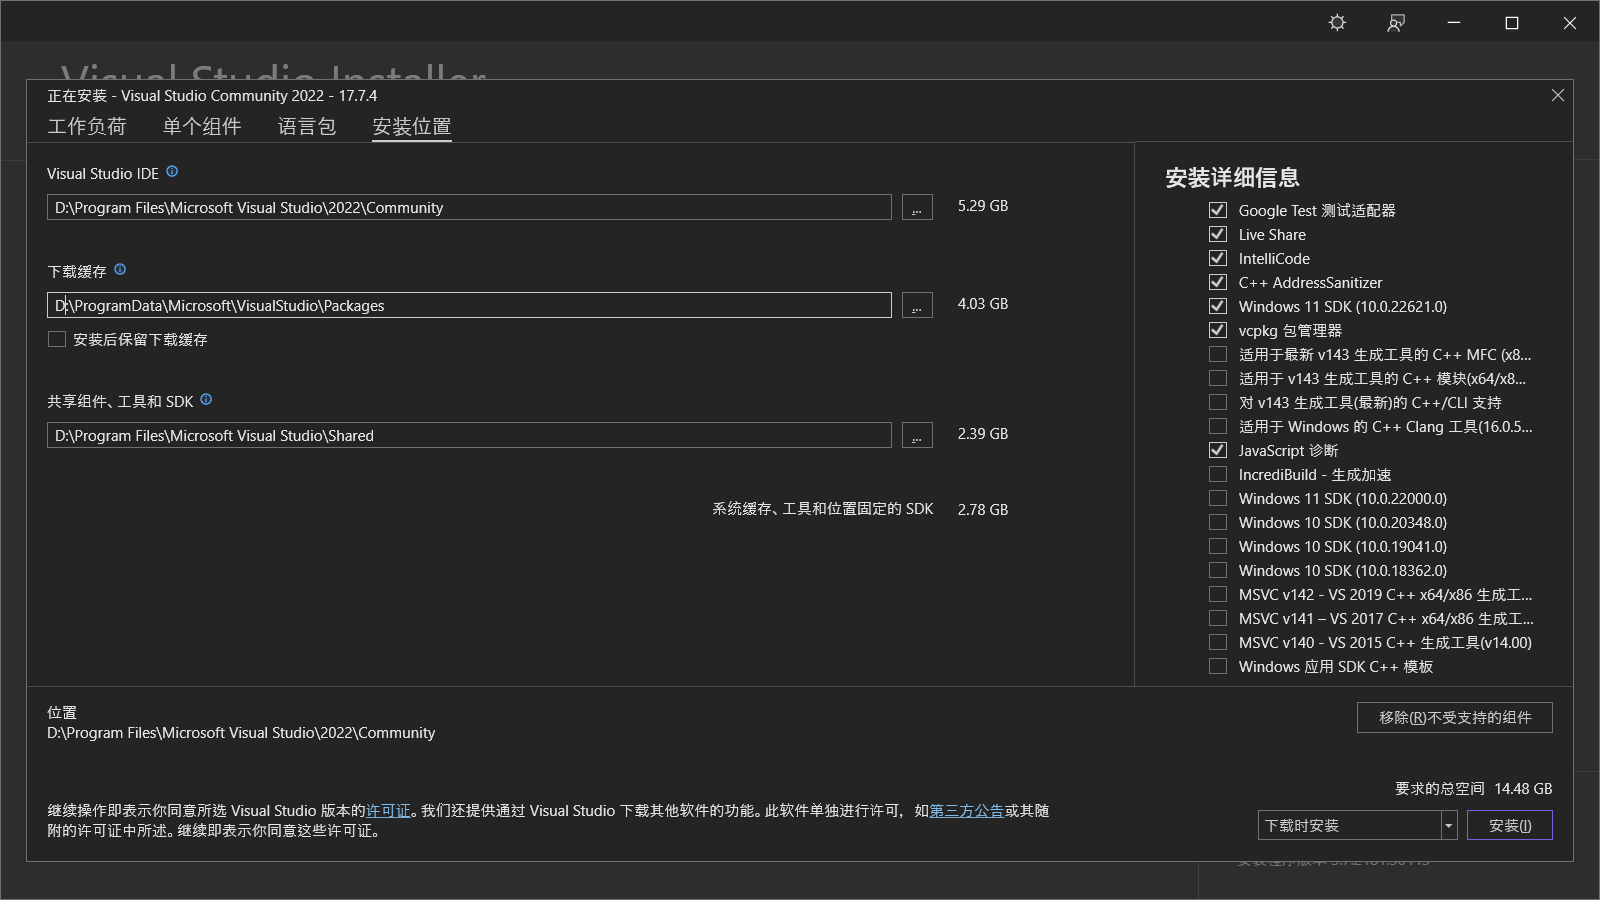Image resolution: width=1600 pixels, height=900 pixels.
Task: Uncheck Live Share component
Action: (x=1218, y=234)
